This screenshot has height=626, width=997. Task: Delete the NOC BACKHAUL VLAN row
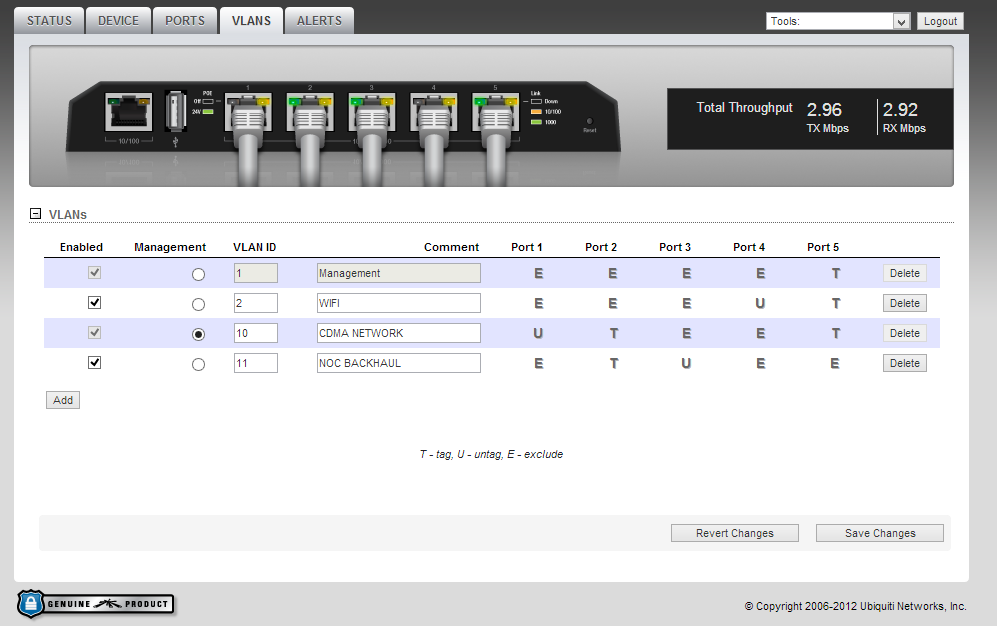coord(905,363)
